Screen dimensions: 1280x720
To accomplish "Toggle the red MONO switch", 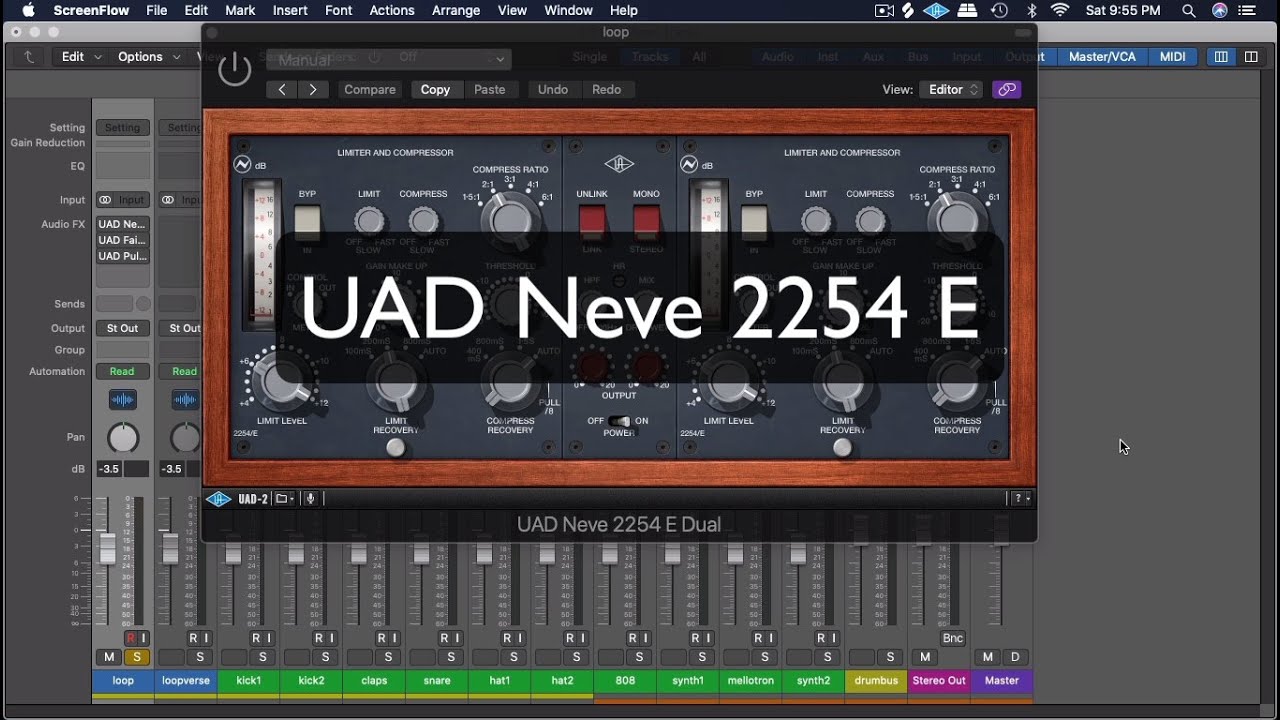I will tap(647, 223).
